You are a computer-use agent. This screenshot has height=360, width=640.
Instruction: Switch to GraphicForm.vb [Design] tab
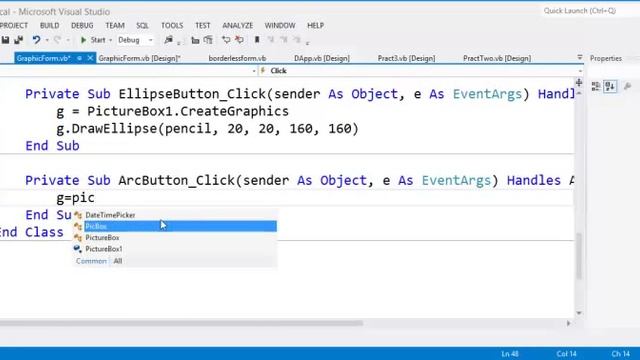[x=140, y=58]
